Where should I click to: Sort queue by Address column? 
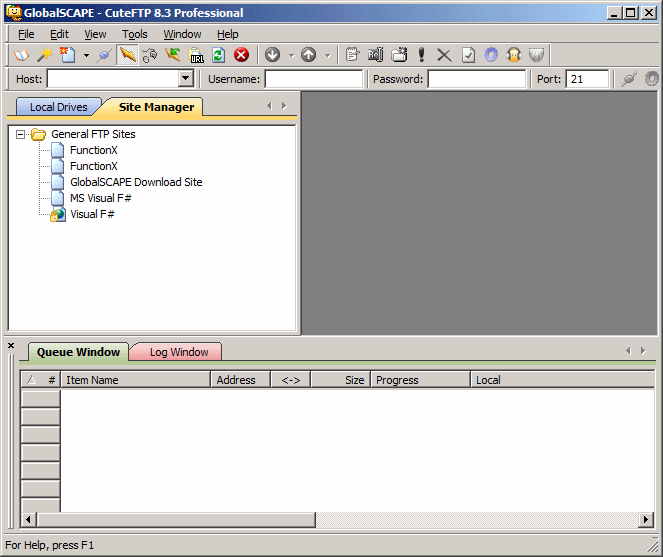240,380
